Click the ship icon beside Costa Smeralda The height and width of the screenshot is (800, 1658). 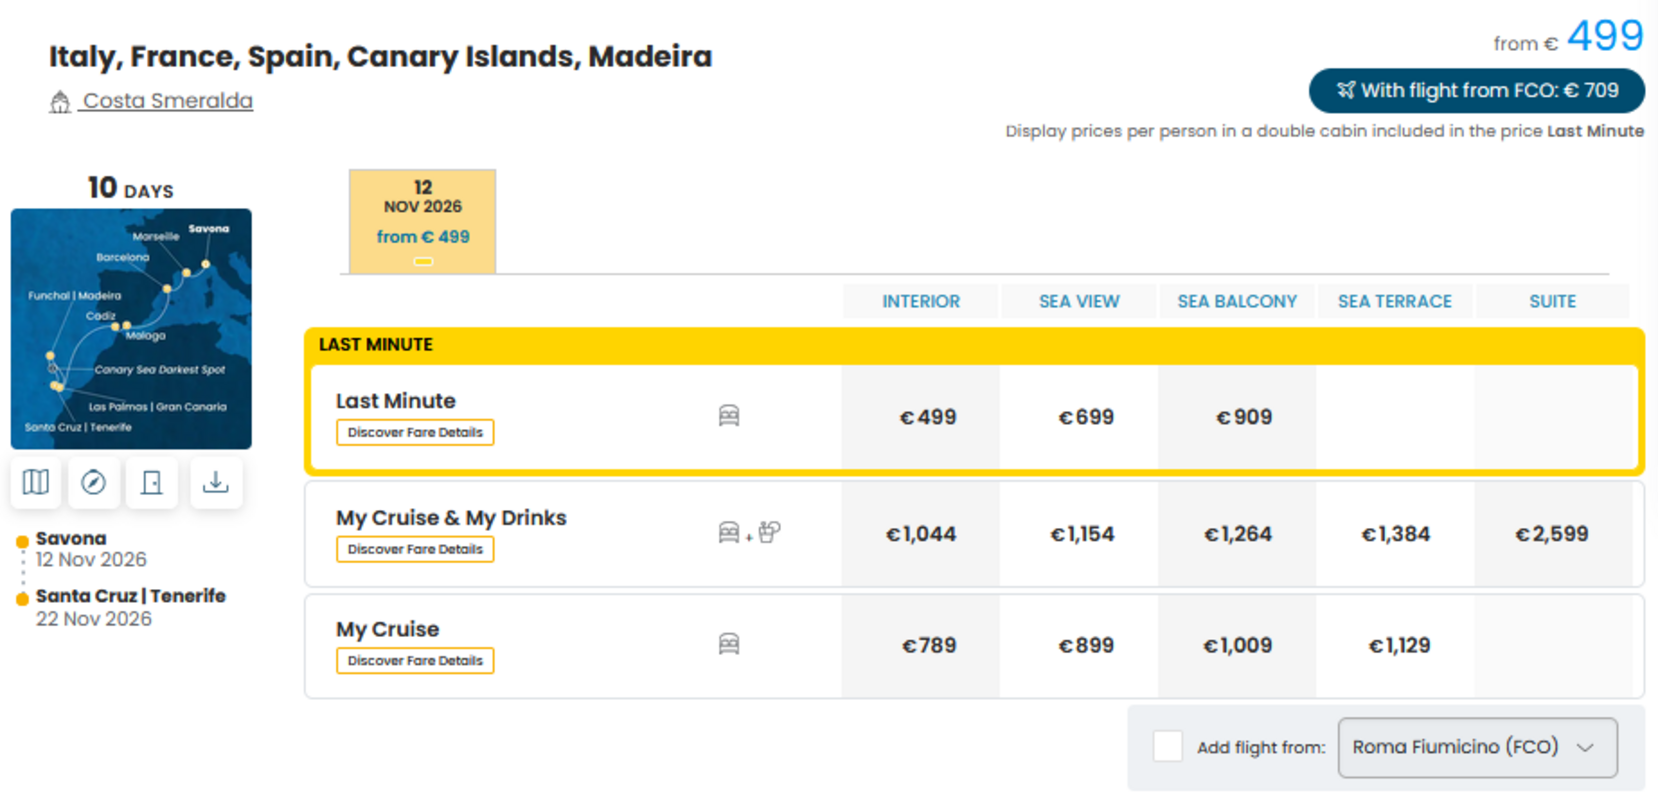(x=60, y=101)
